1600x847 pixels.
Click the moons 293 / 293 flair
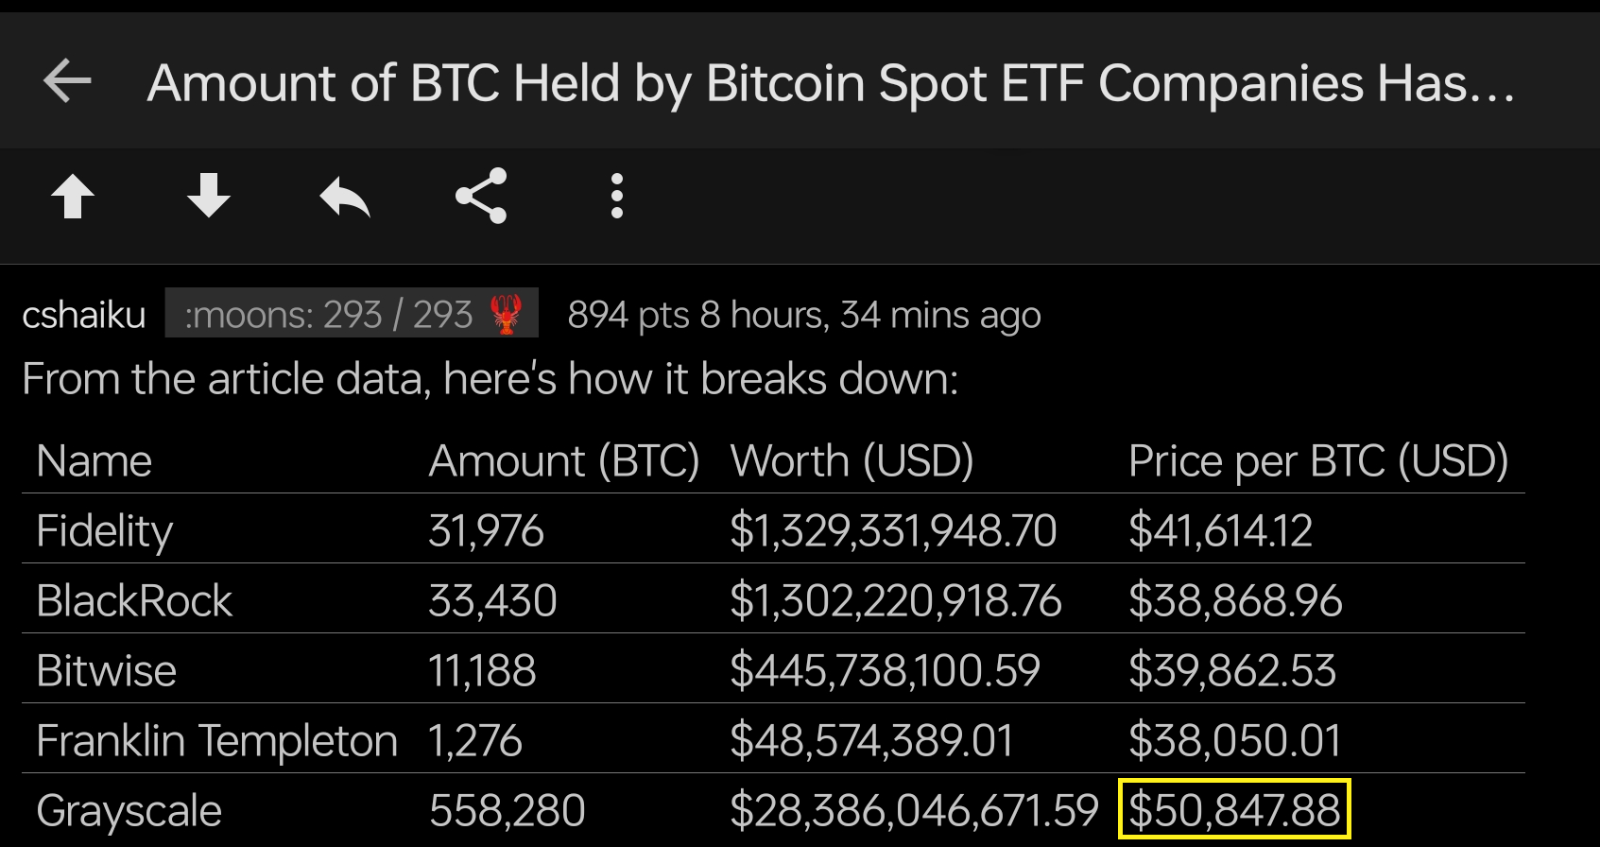tap(352, 313)
